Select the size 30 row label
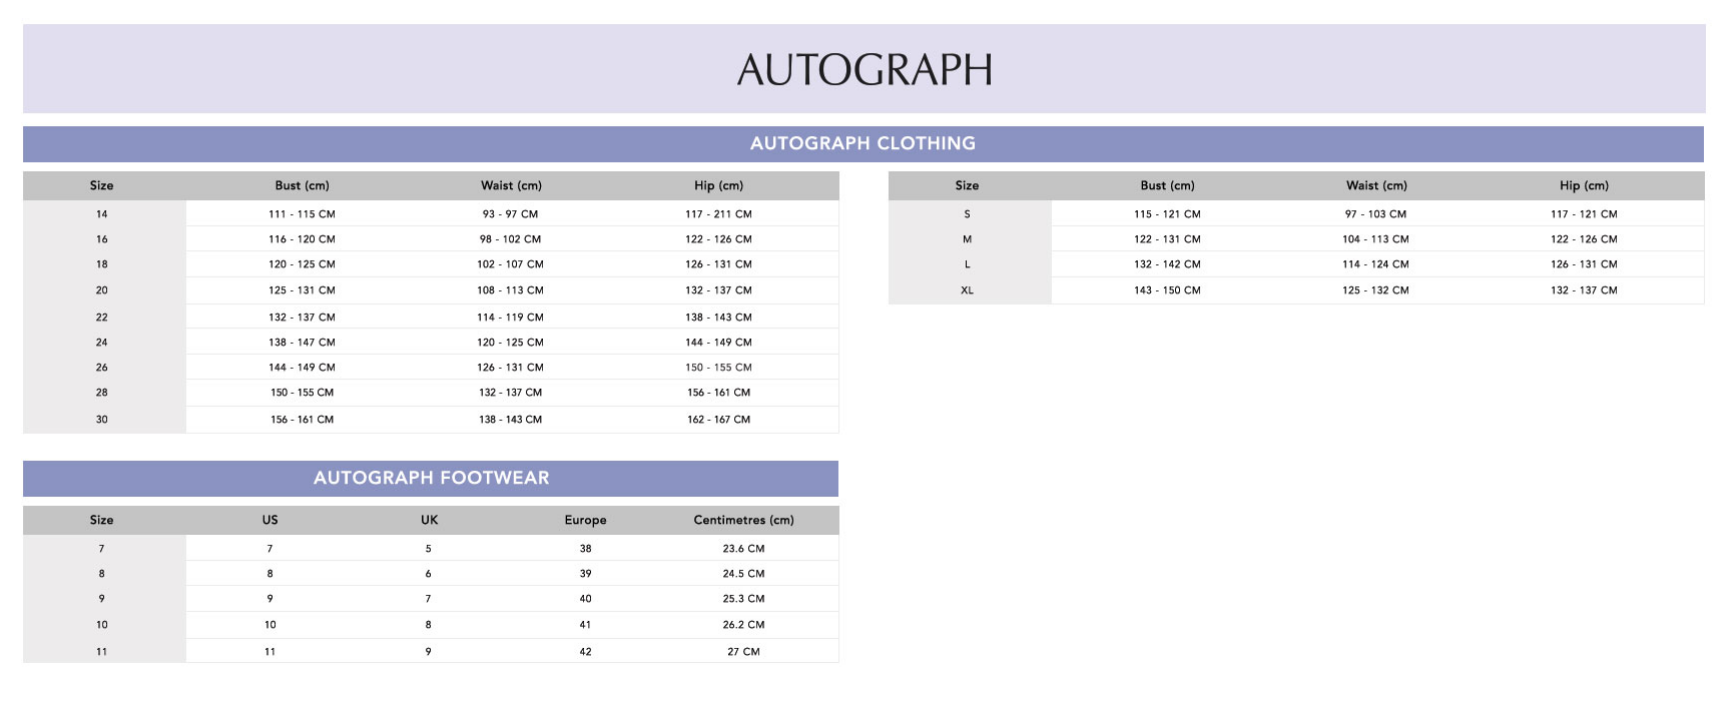 point(102,419)
